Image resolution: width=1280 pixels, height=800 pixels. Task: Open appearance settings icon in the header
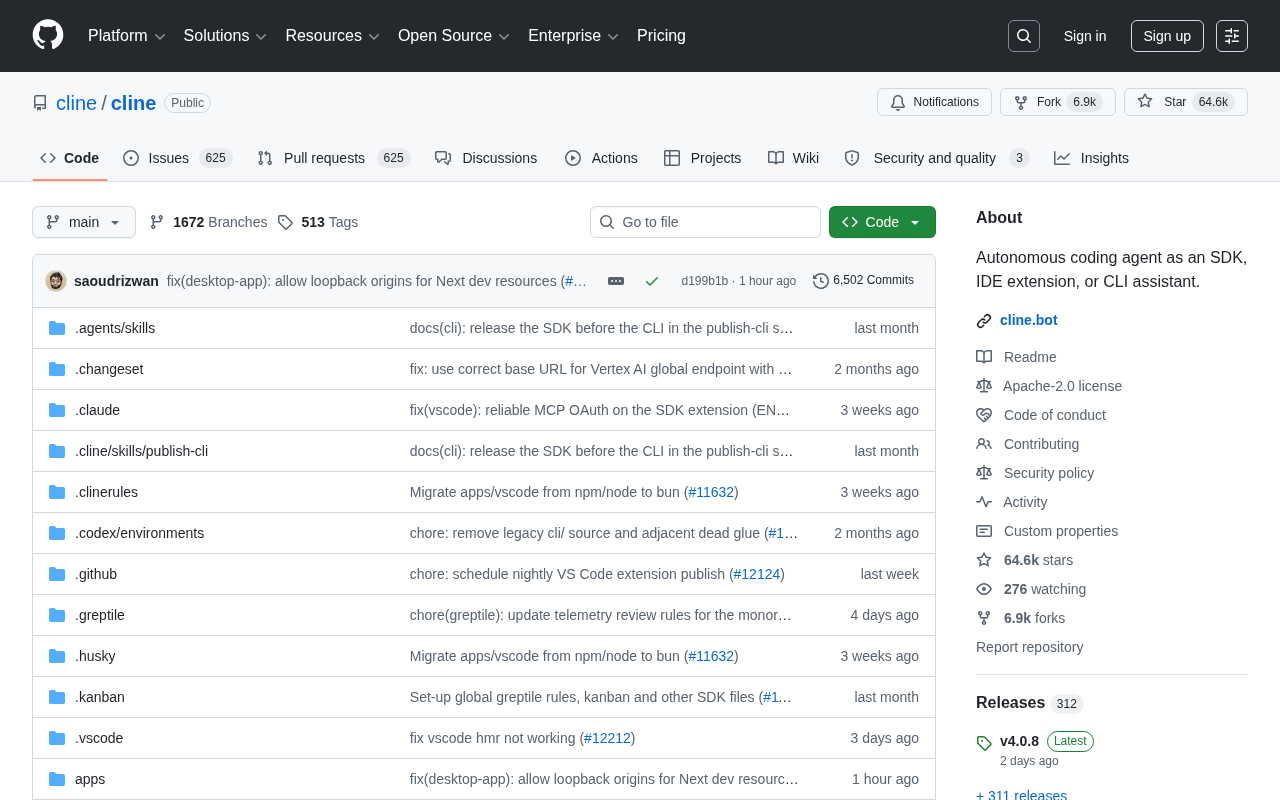coord(1232,36)
